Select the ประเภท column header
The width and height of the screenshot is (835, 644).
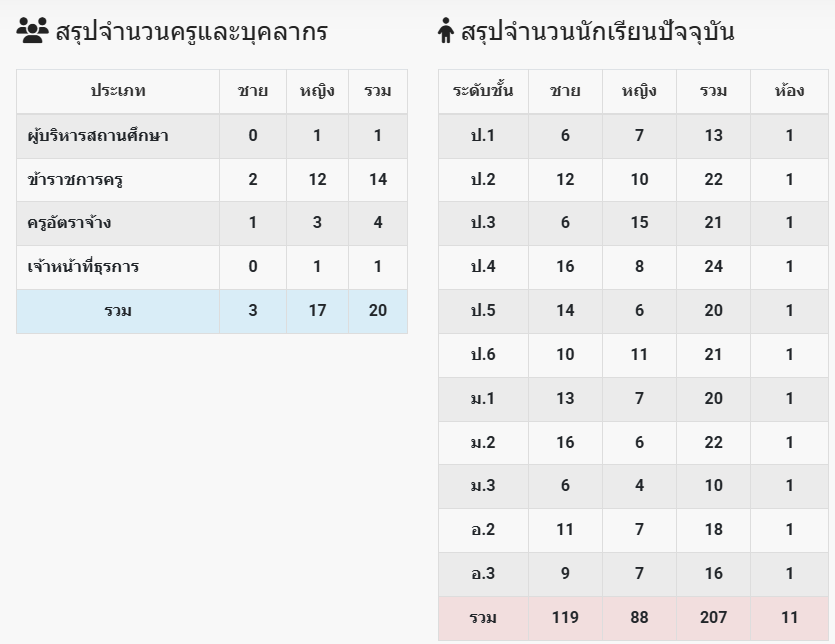(x=118, y=91)
